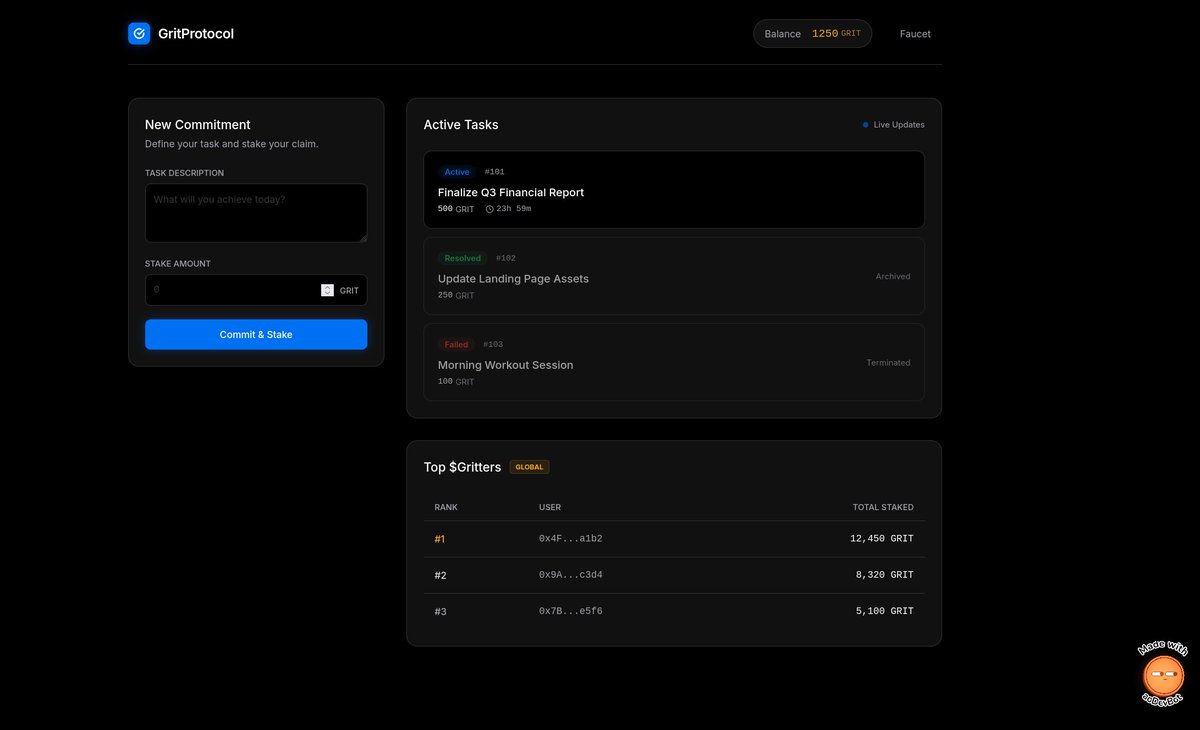The width and height of the screenshot is (1200, 730).
Task: Click the GritProtocol brand name
Action: pyautogui.click(x=196, y=34)
